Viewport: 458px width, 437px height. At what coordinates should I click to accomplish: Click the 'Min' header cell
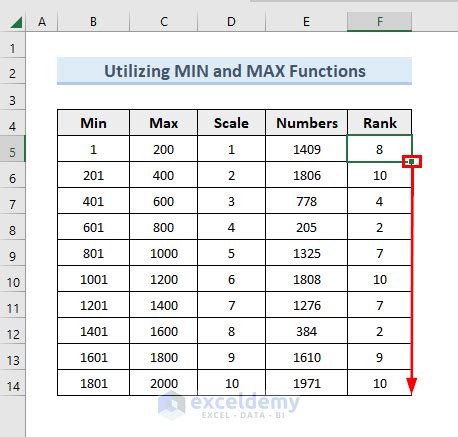coord(93,123)
